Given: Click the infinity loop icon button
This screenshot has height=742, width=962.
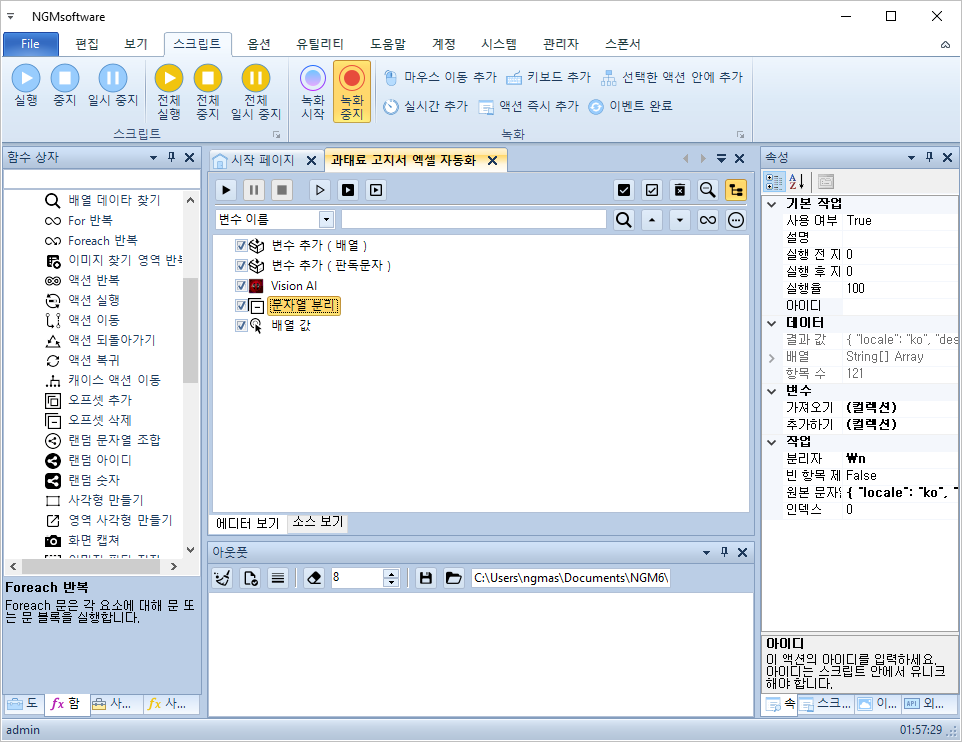Looking at the screenshot, I should pos(707,220).
